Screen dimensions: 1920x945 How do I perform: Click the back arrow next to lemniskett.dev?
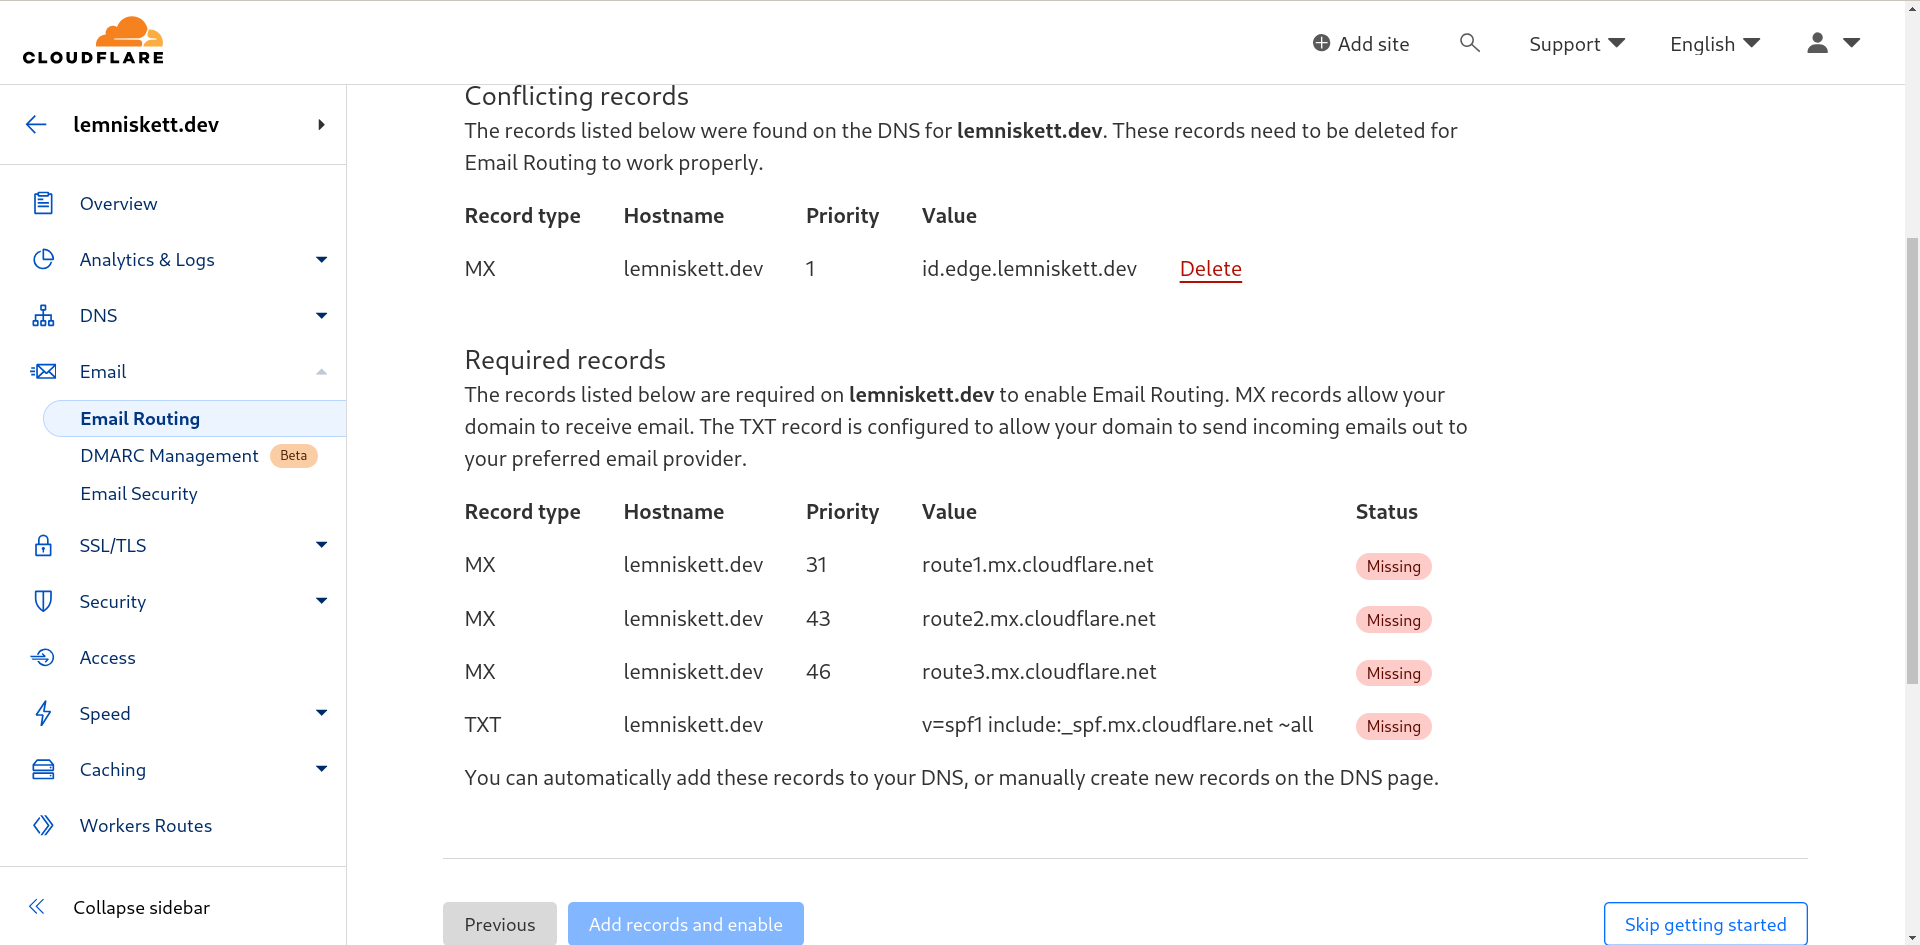(x=36, y=124)
